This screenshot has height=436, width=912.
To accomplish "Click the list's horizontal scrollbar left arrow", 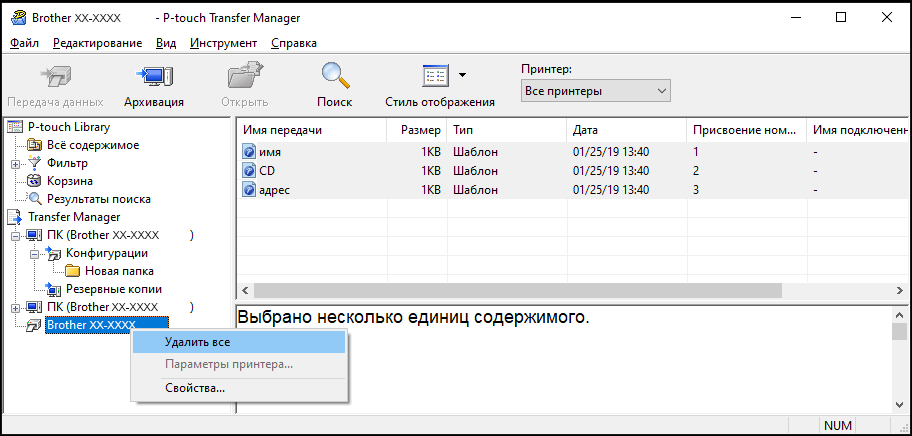I will [x=245, y=290].
